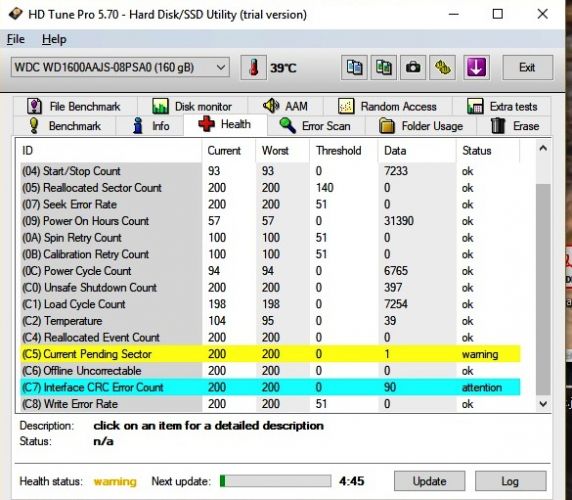Click the Log button
Viewport: 572px width, 500px height.
pos(510,481)
